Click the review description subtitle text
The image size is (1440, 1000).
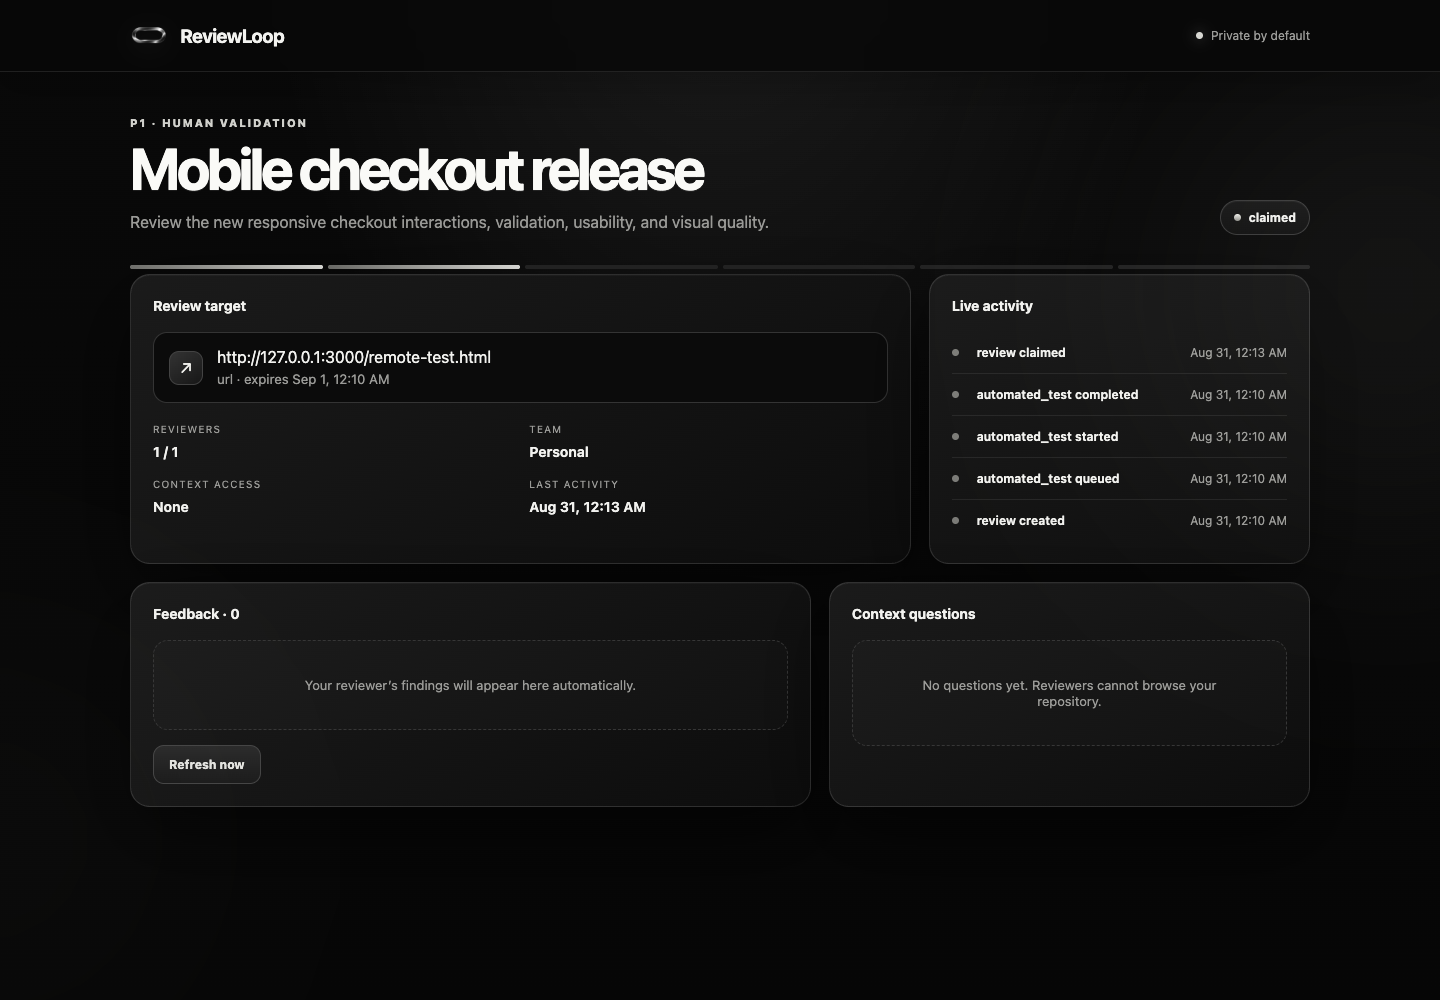pyautogui.click(x=449, y=222)
